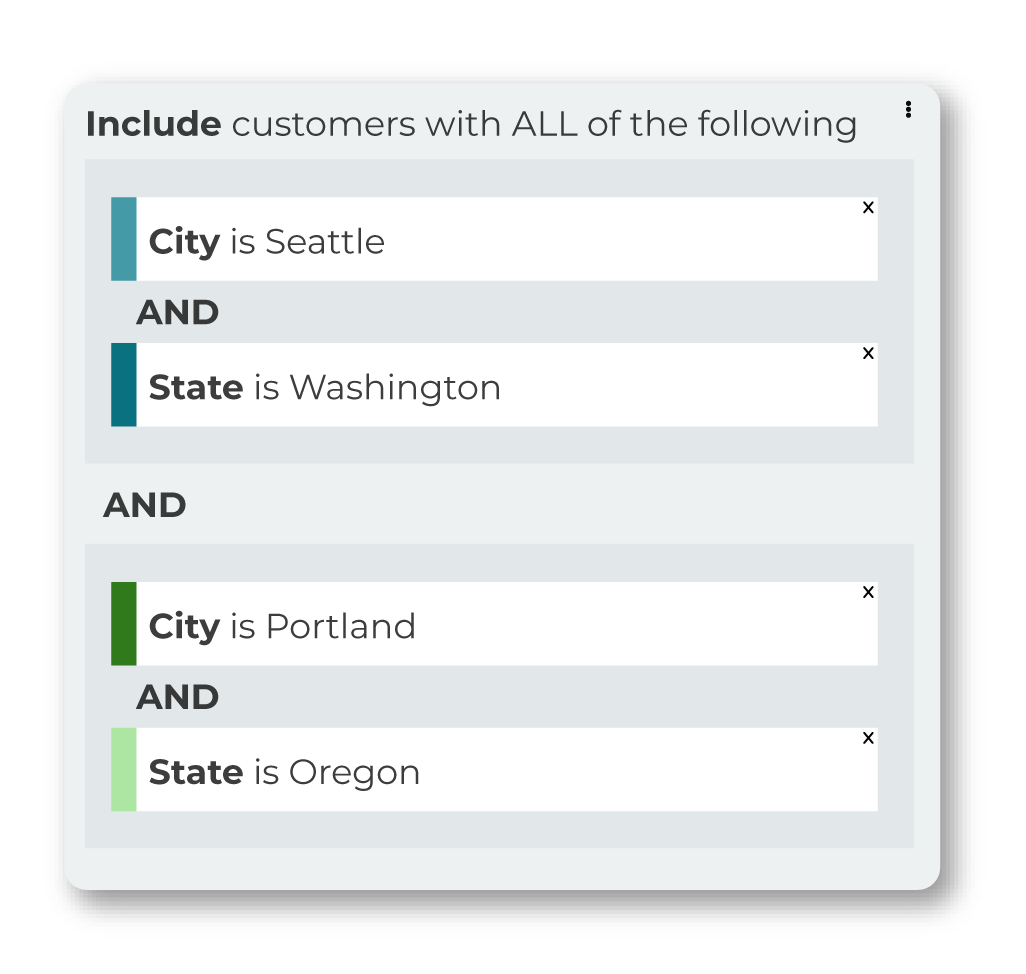Select the State is Washington condition row
Viewport: 1026px width, 974px height.
tap(495, 385)
